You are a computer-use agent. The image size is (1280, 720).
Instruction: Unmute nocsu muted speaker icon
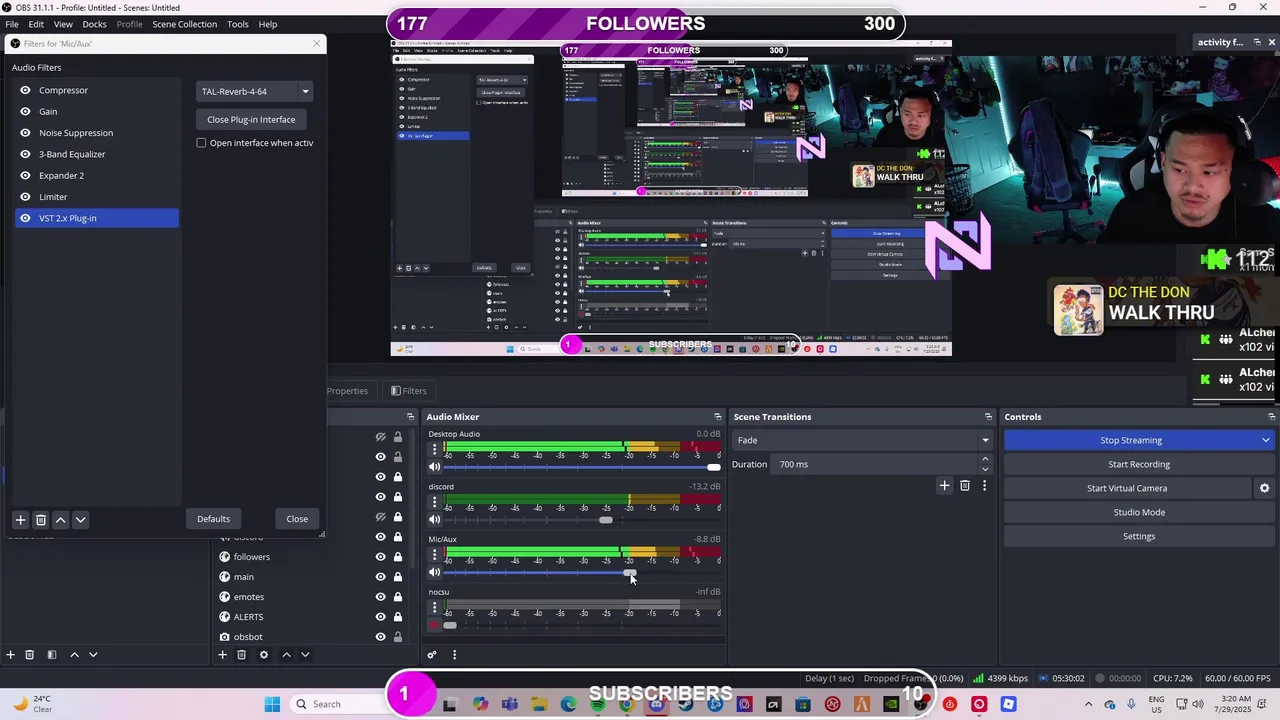coord(434,625)
